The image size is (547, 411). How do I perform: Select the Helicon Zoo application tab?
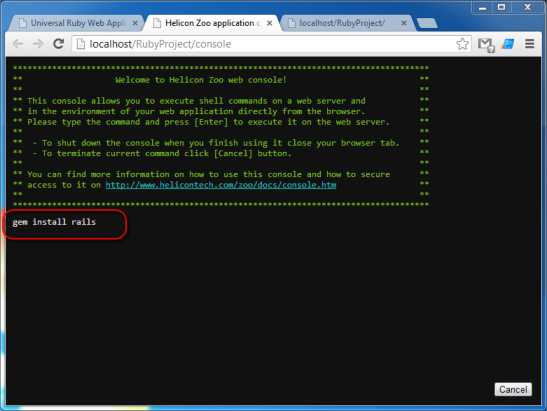[x=213, y=23]
